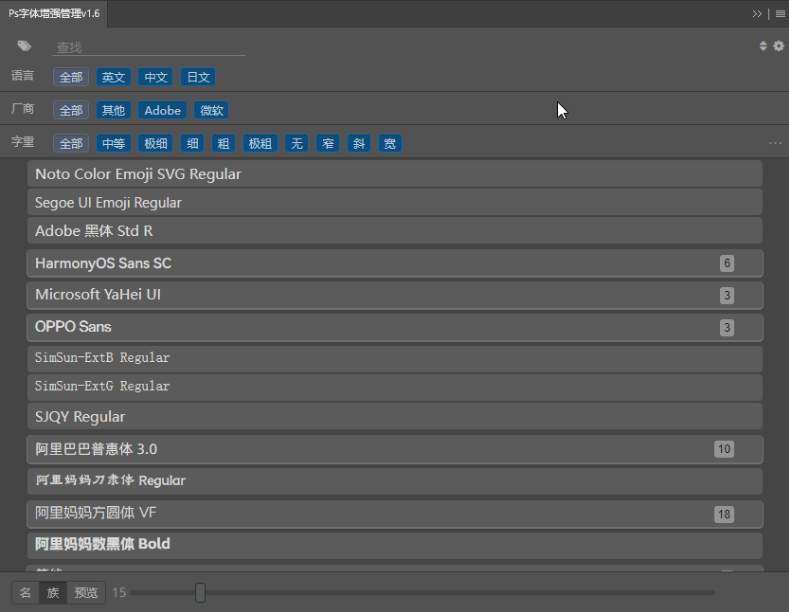
Task: Choose the 阿里妈妈数黑体 Bold font
Action: pos(394,545)
